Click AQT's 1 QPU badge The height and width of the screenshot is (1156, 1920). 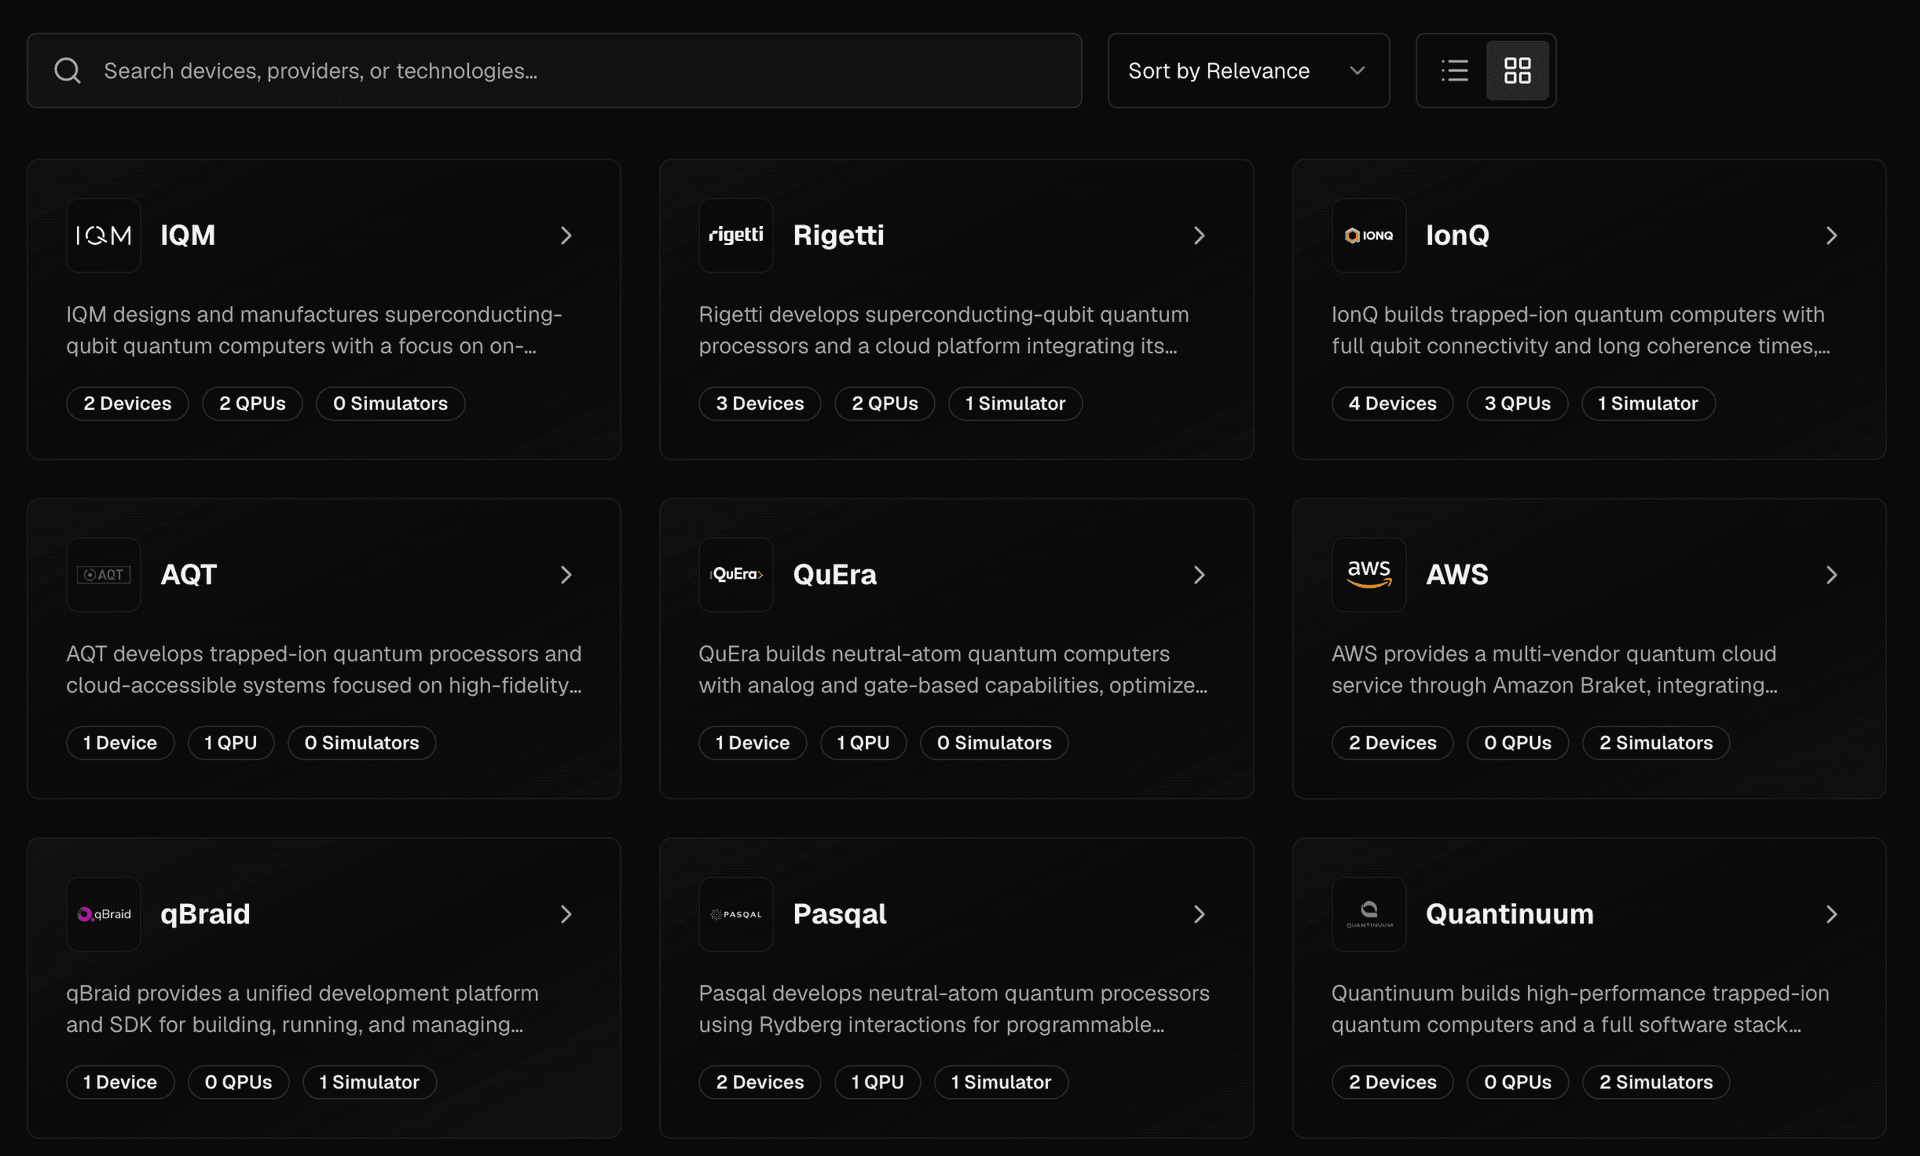(230, 743)
